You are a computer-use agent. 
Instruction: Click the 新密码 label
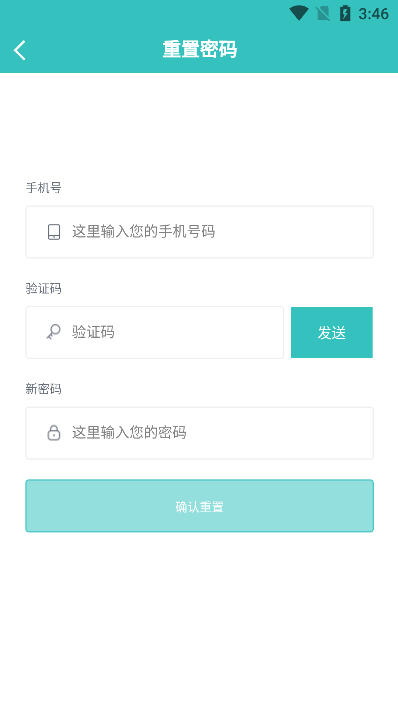pos(43,389)
